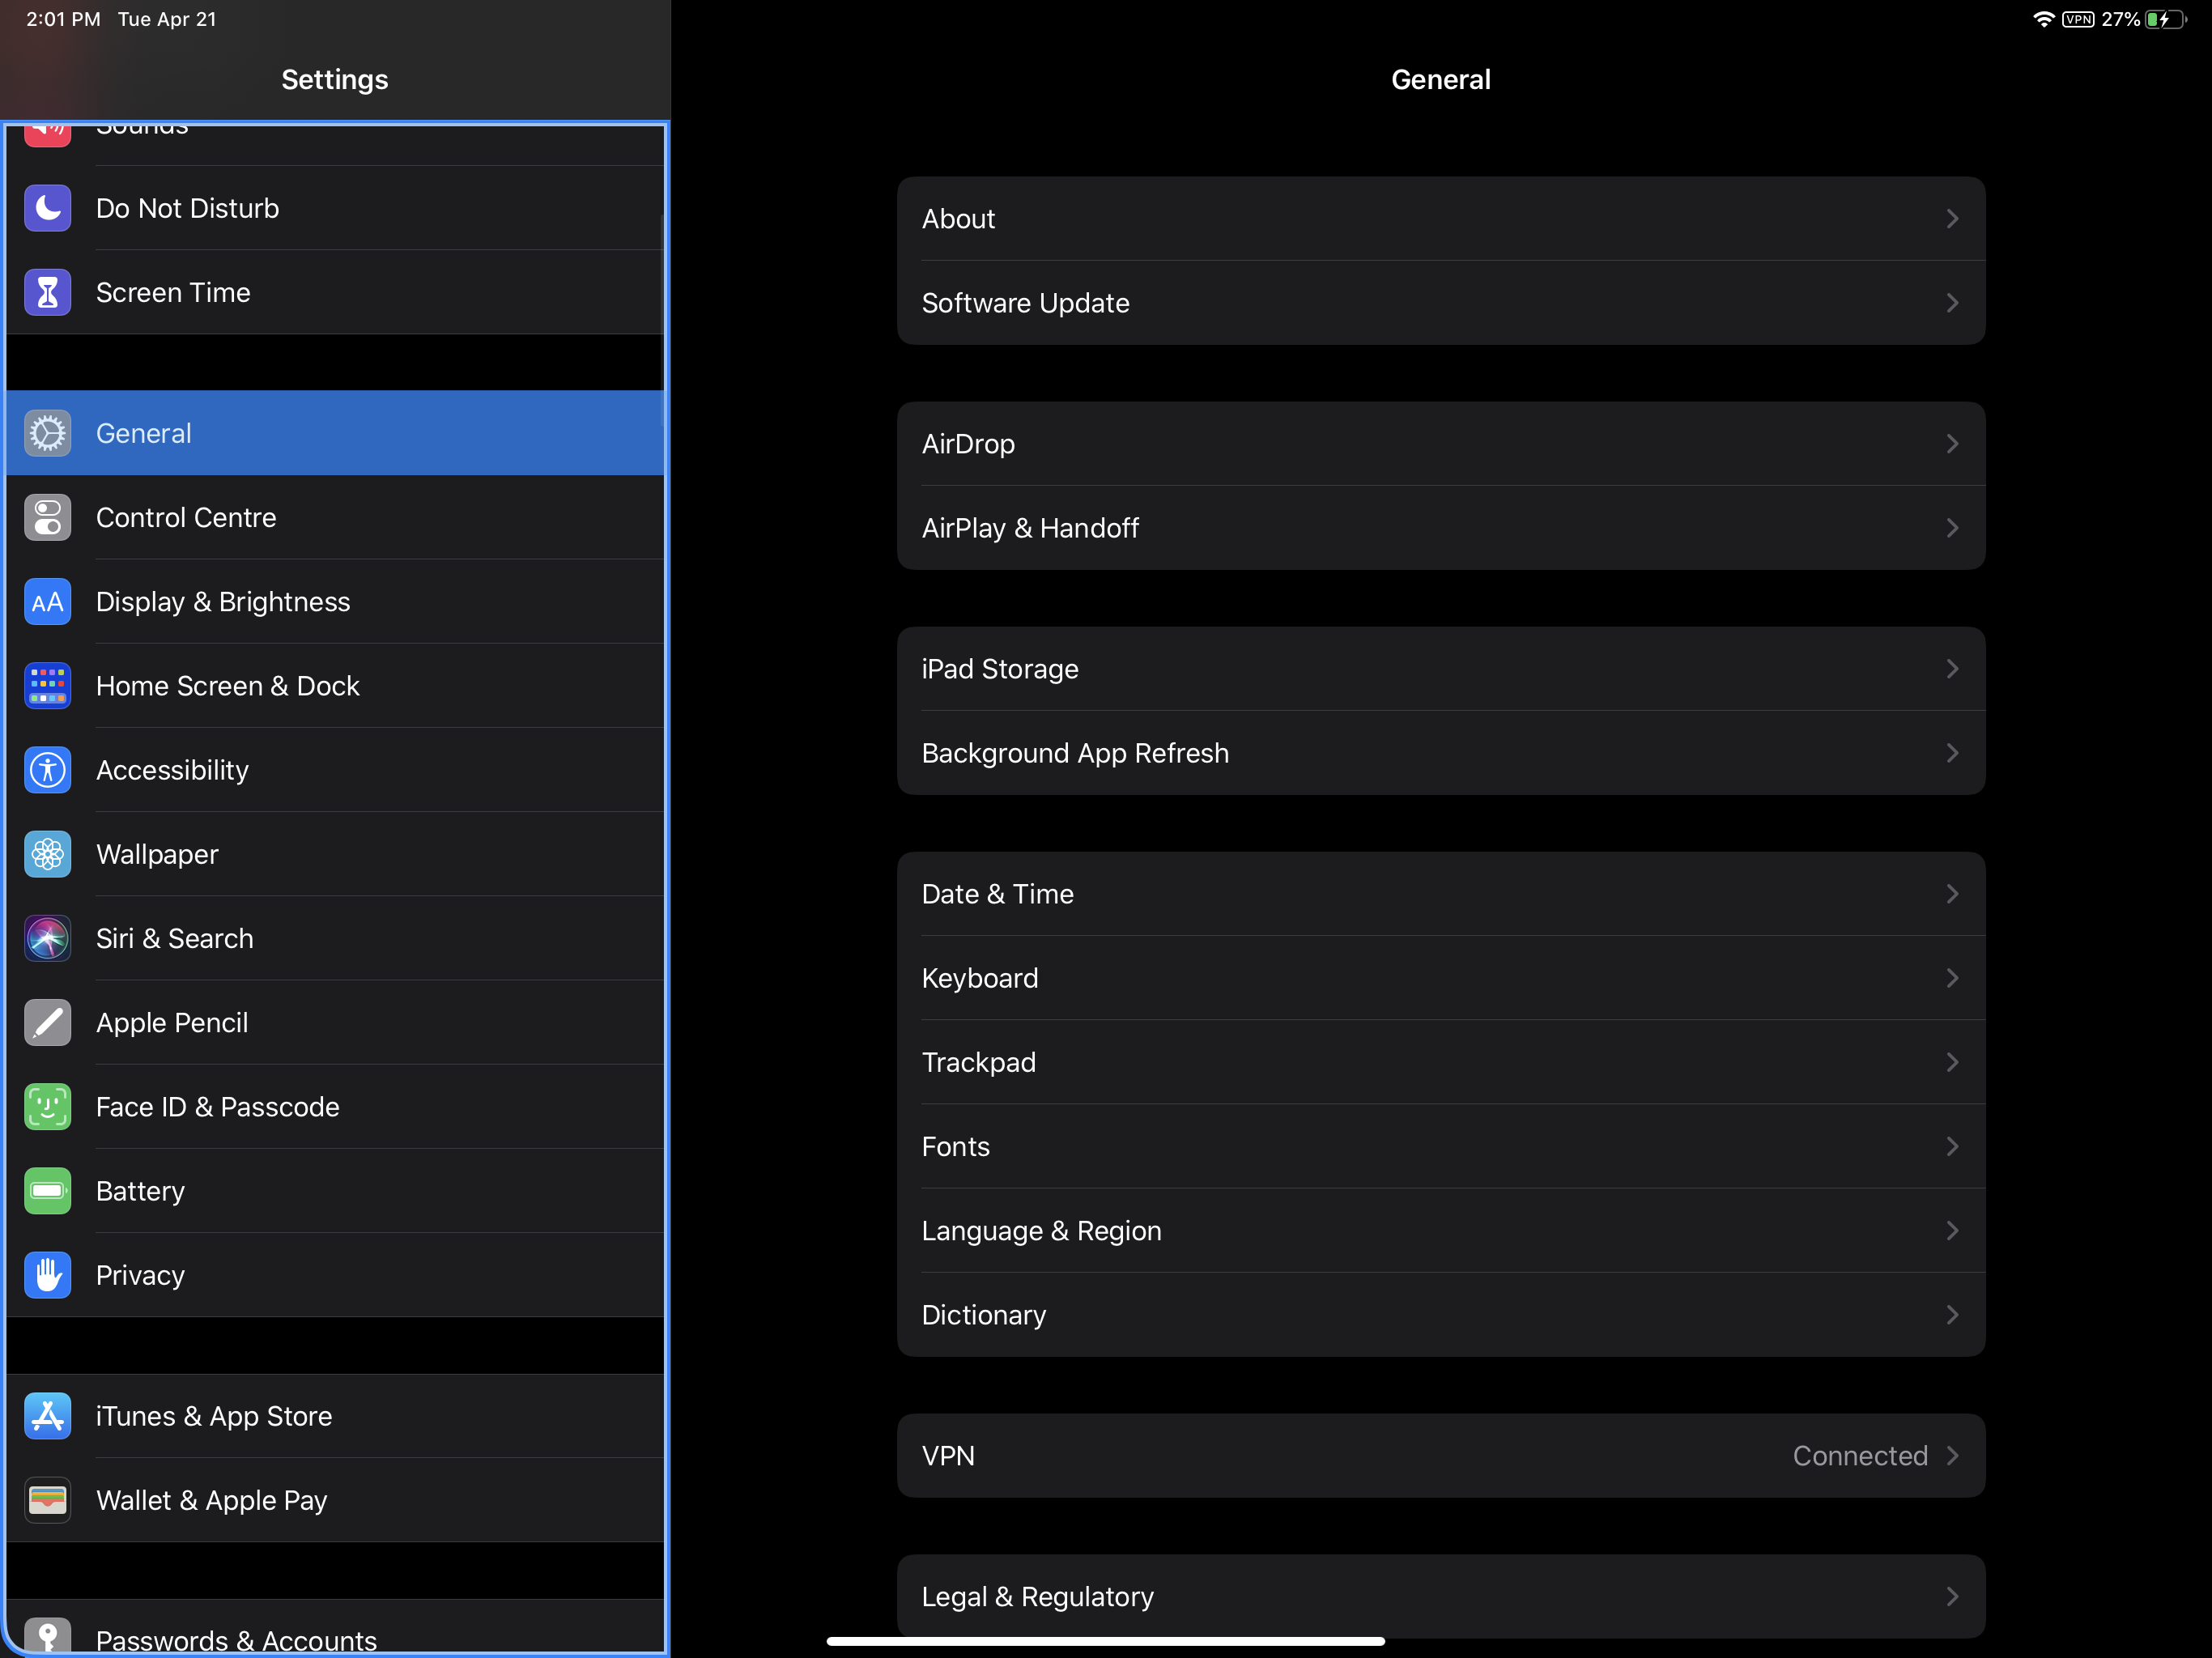Viewport: 2212px width, 1658px height.
Task: Expand the Keyboard row chevron
Action: click(1952, 978)
